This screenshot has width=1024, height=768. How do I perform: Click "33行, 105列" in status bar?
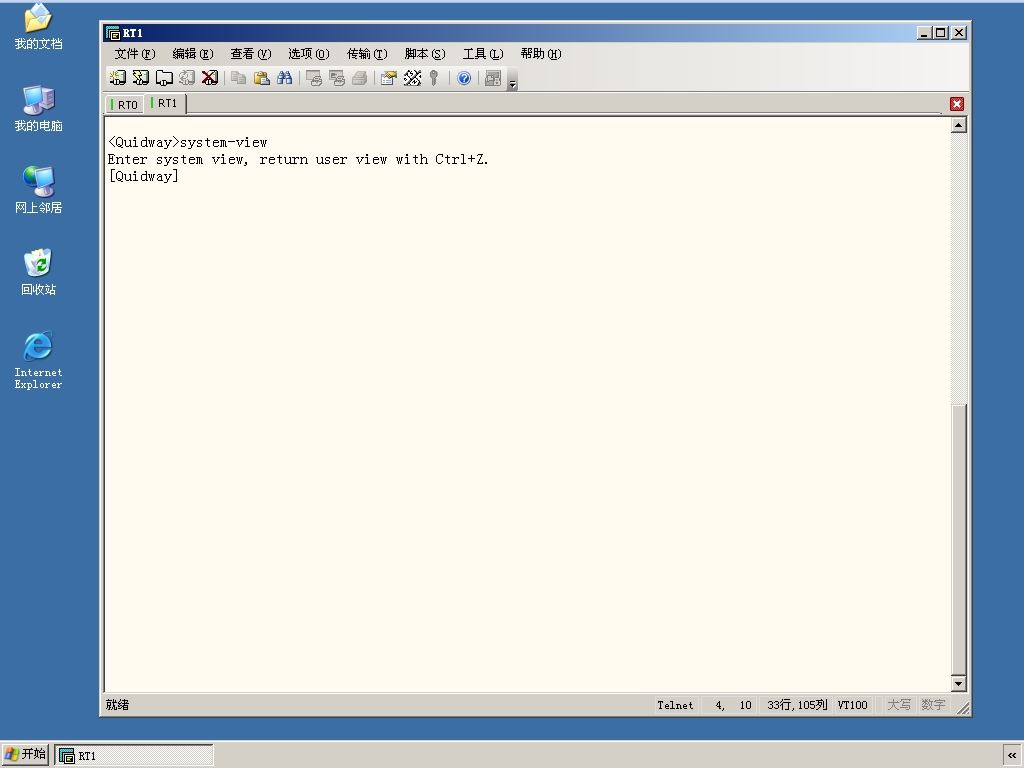pos(797,705)
